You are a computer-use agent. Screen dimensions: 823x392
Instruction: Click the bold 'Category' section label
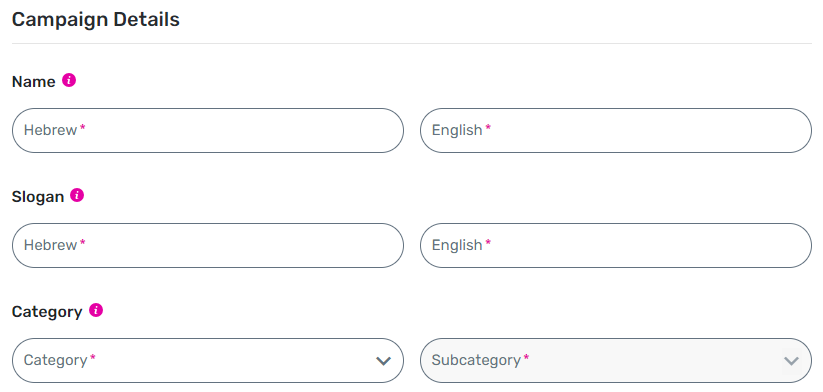point(47,312)
